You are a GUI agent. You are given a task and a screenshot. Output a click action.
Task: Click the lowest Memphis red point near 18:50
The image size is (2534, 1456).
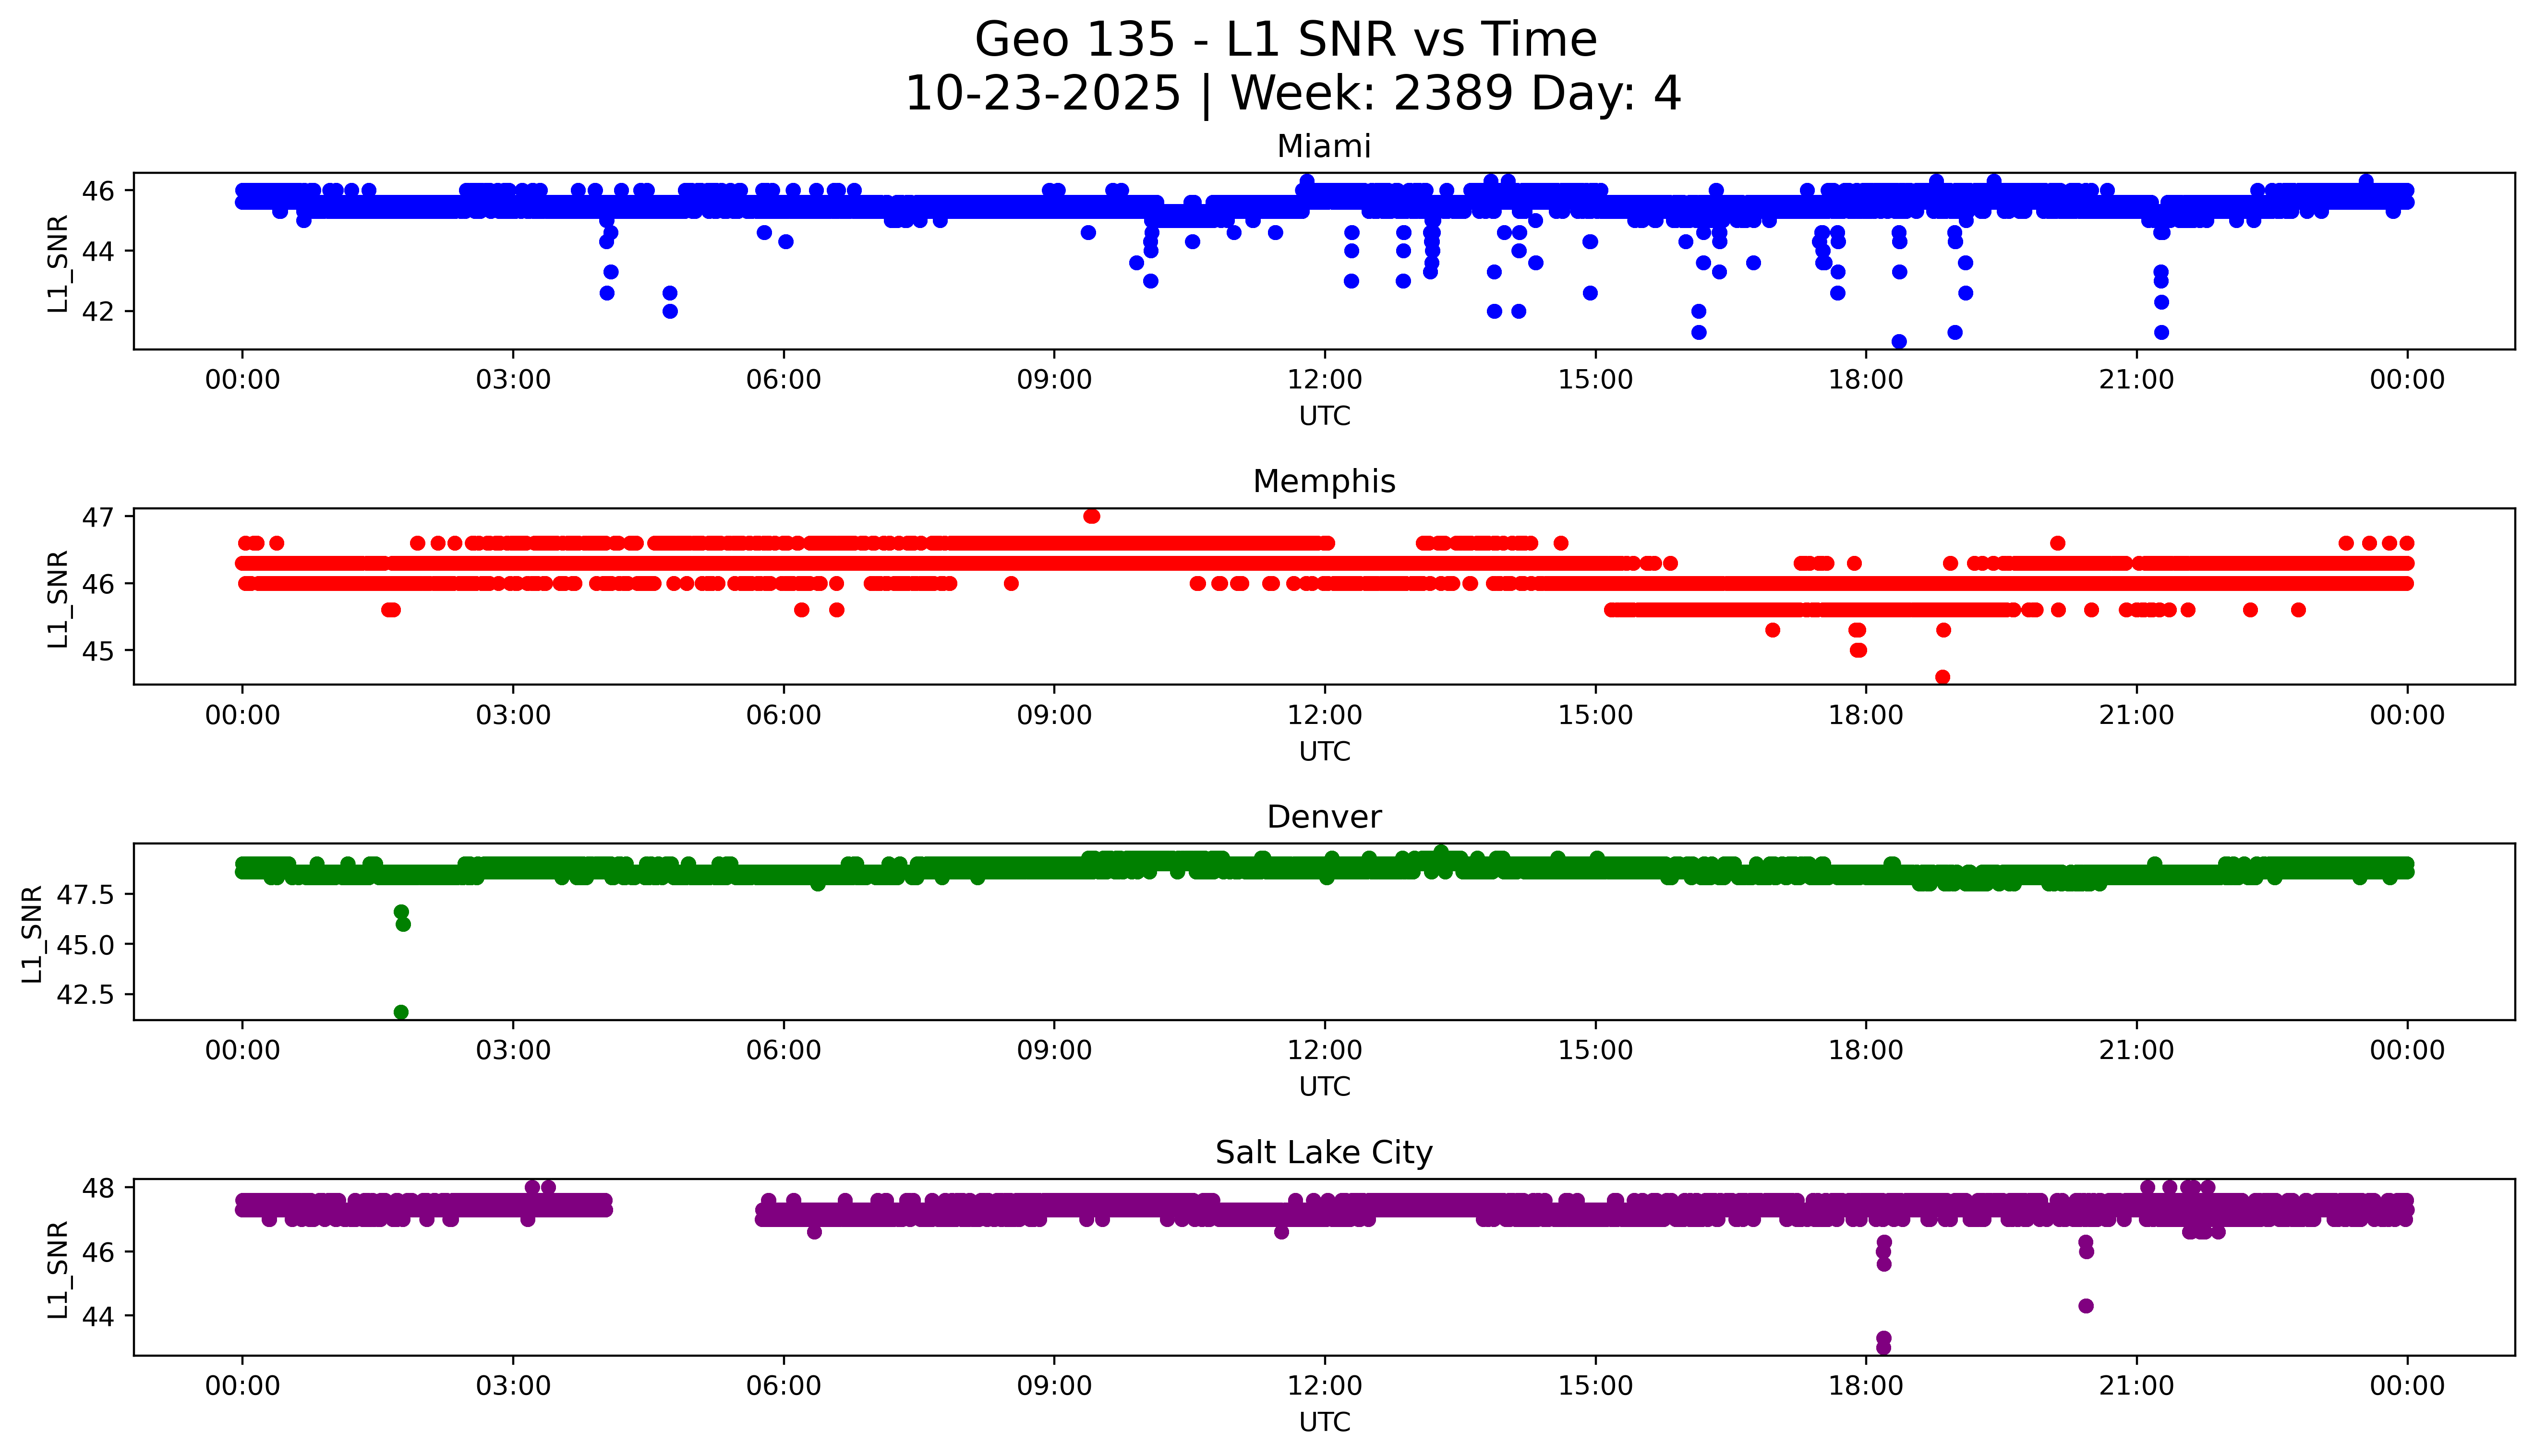(1943, 677)
